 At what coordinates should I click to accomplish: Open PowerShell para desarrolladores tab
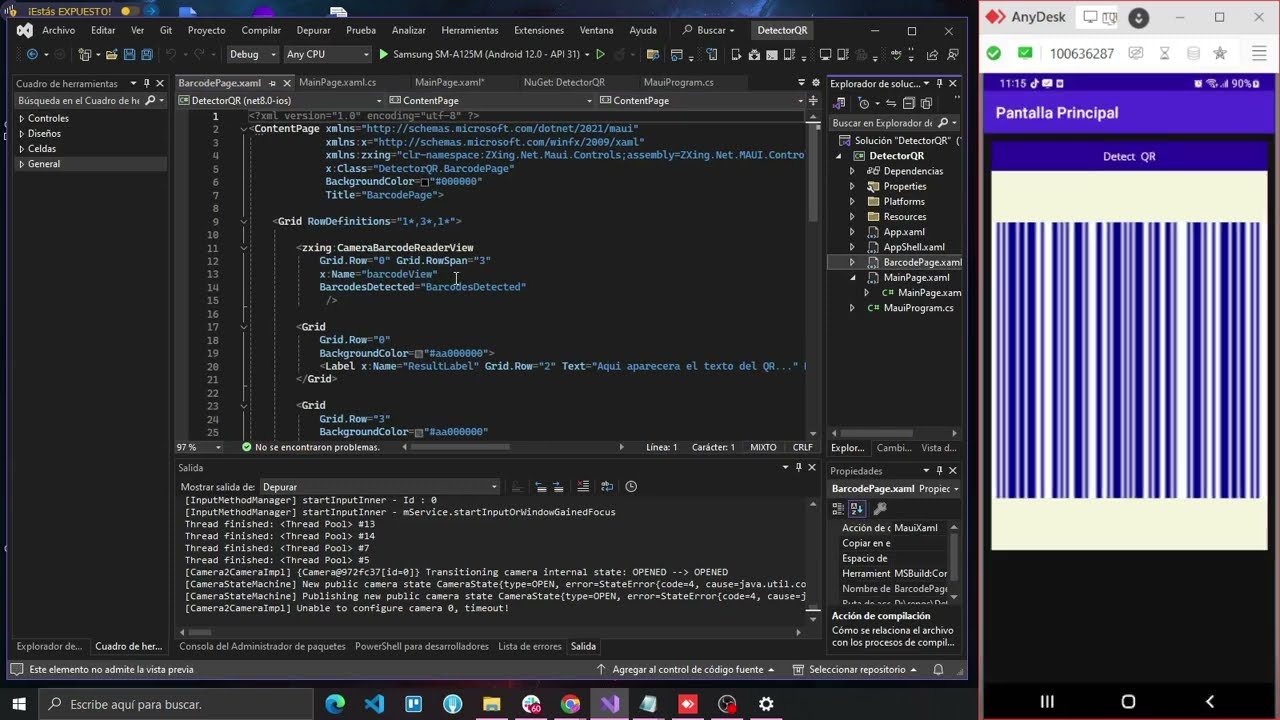[422, 646]
